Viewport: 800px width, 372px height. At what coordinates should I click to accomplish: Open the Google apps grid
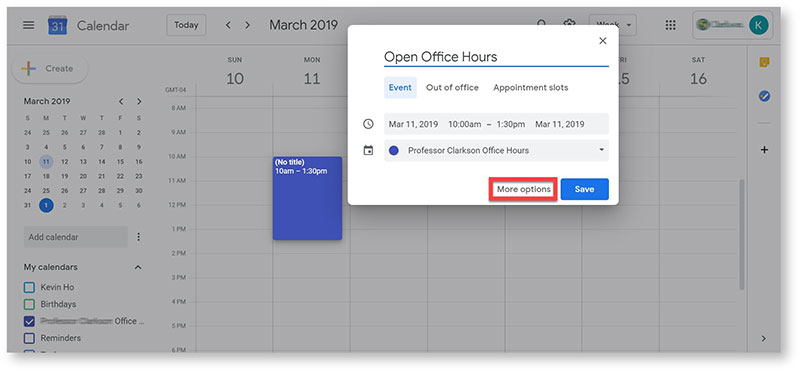click(x=670, y=25)
